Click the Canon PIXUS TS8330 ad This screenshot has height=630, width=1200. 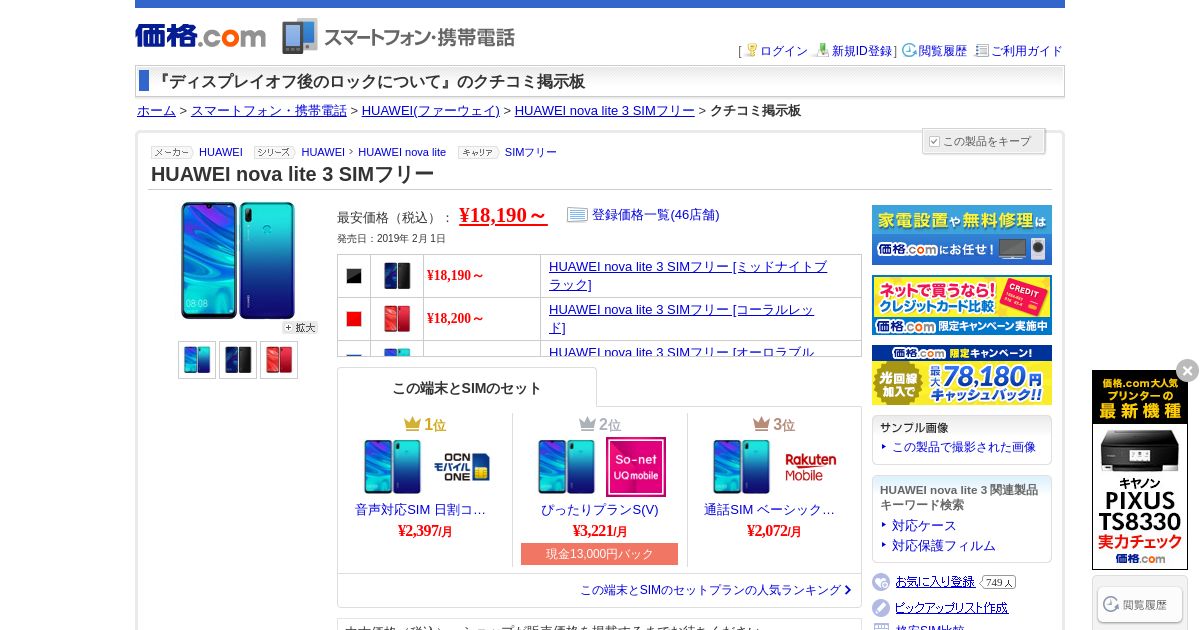[1140, 470]
